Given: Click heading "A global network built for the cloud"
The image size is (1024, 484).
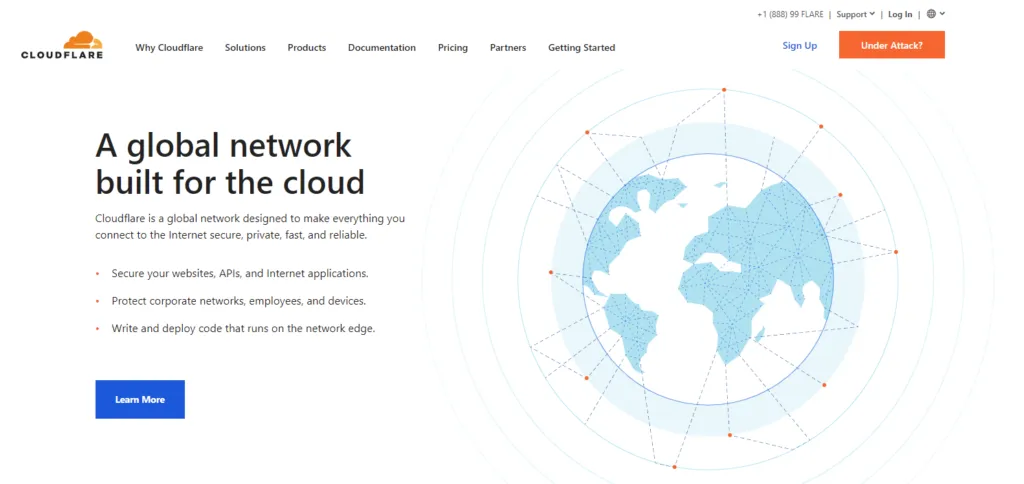Looking at the screenshot, I should 230,164.
